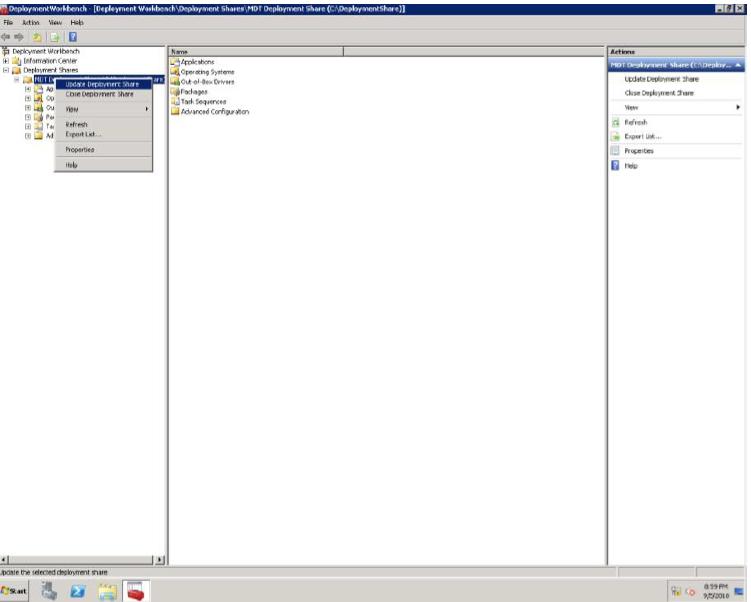Click the Help icon in Actions pane
Viewport: 751px width, 602px height.
click(x=616, y=166)
